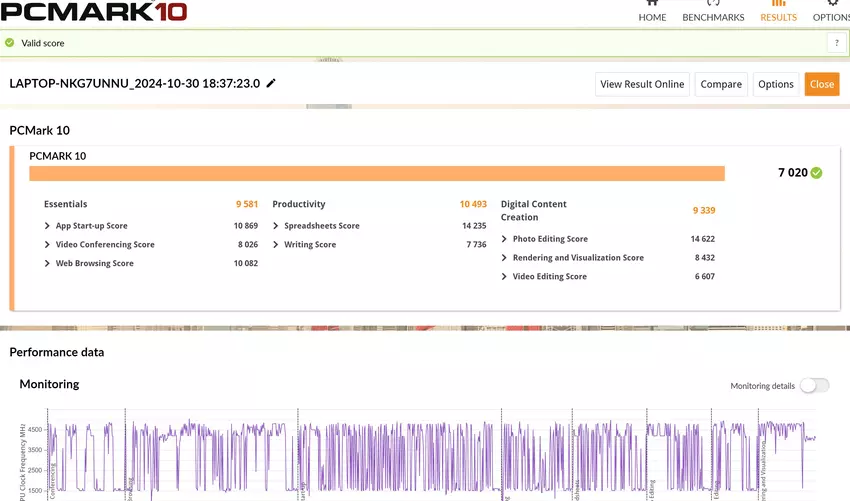Click the Home icon in top navigation
Image resolution: width=850 pixels, height=501 pixels.
652,4
